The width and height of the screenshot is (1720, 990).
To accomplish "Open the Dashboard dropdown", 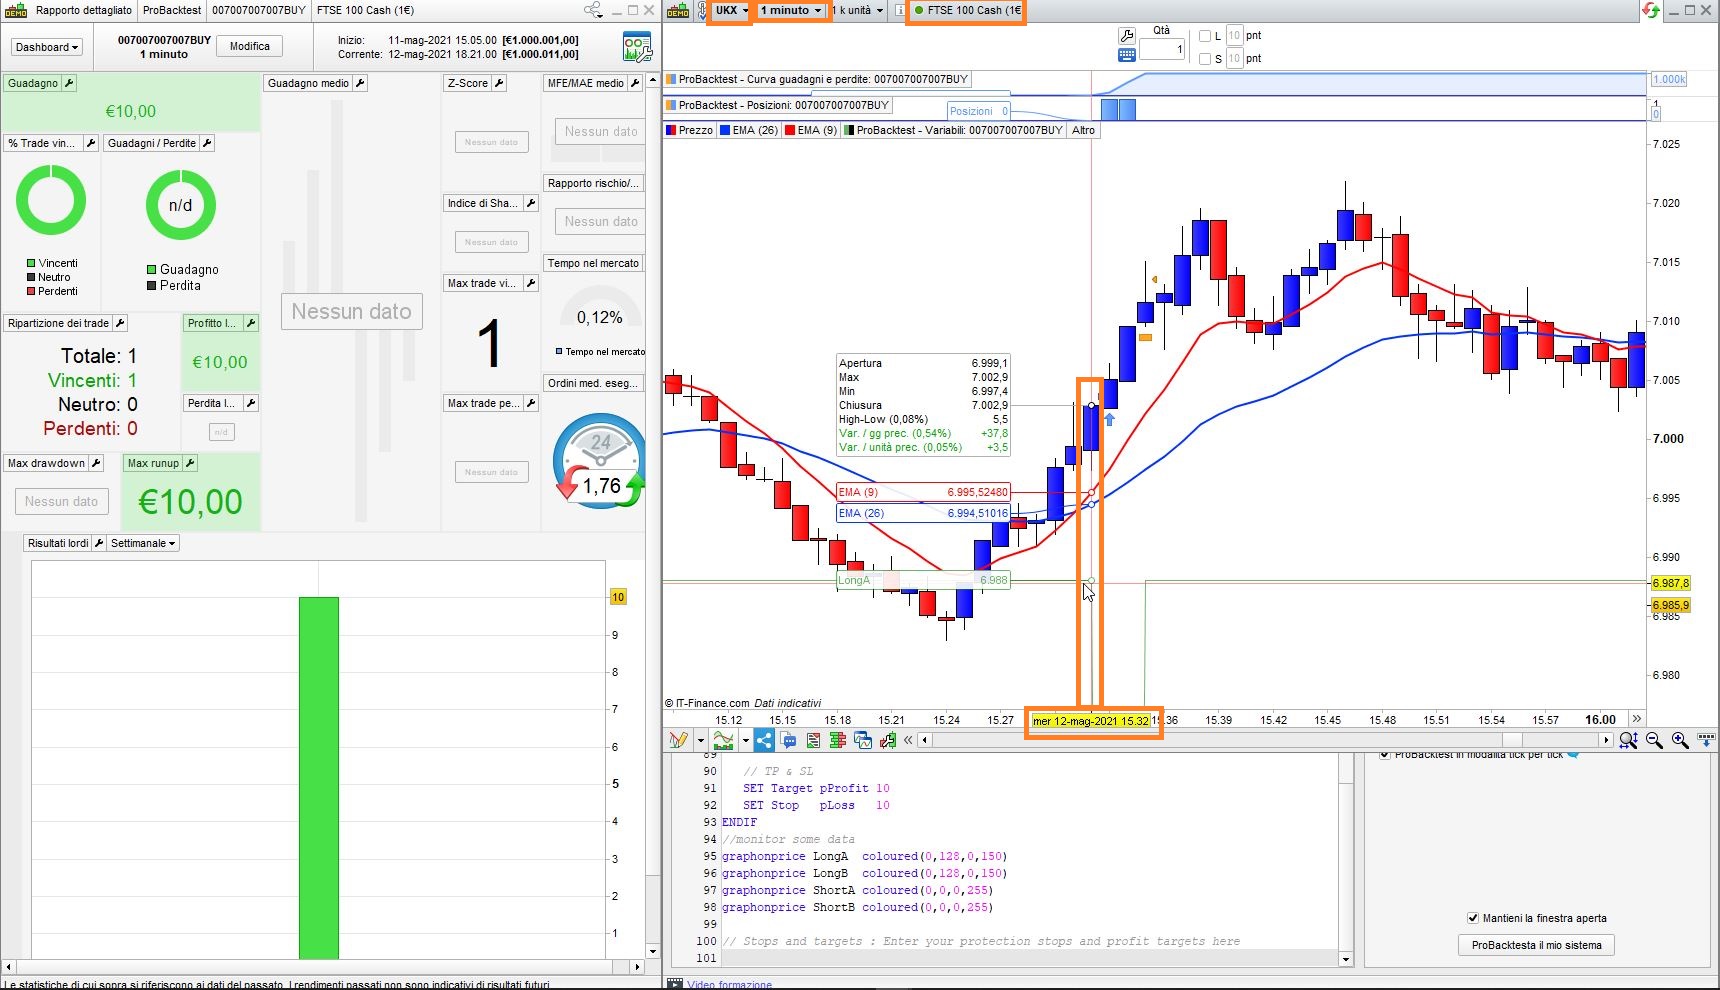I will pyautogui.click(x=47, y=47).
